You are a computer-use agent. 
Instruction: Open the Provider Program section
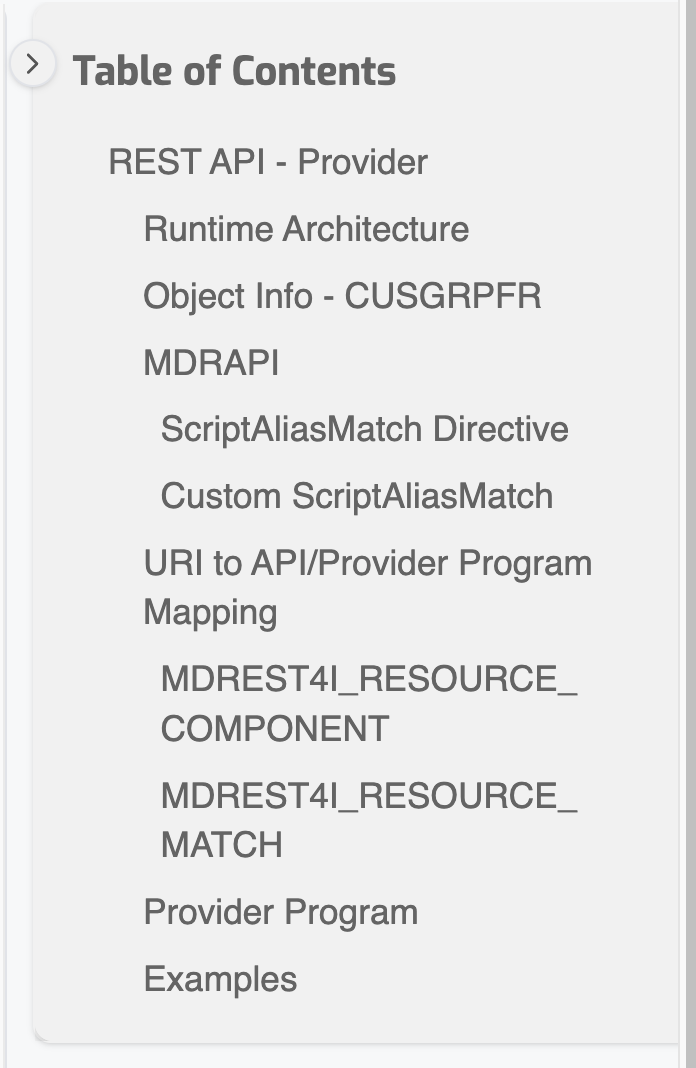pyautogui.click(x=280, y=912)
